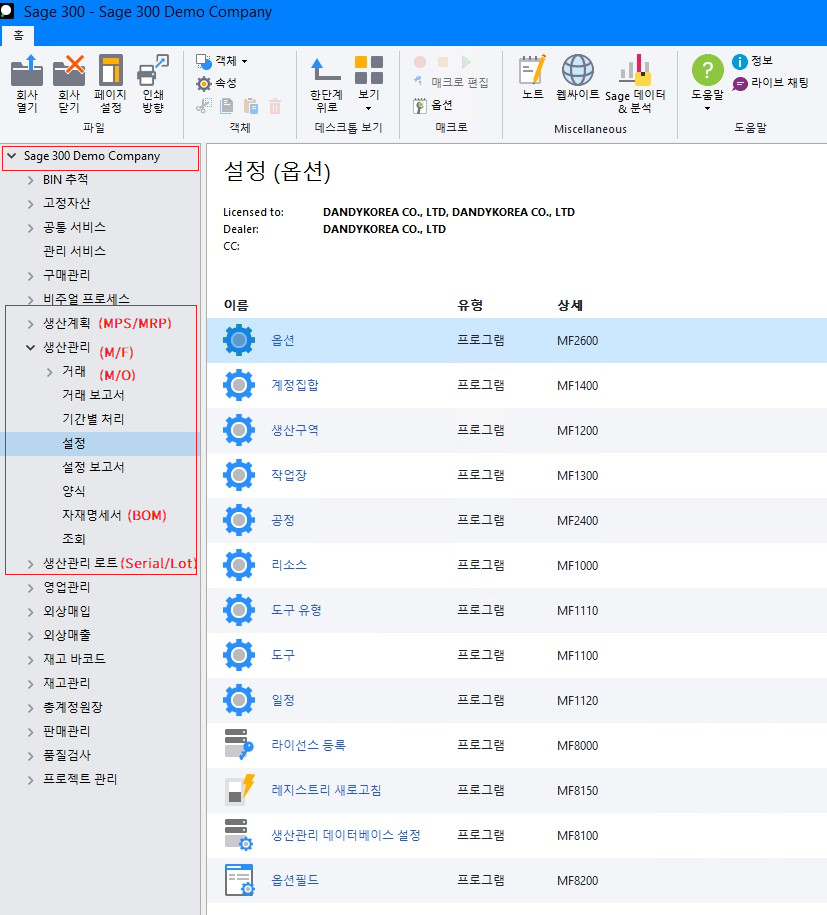827x915 pixels.
Task: Open the 객체 dropdown in ribbon
Action: coord(221,61)
